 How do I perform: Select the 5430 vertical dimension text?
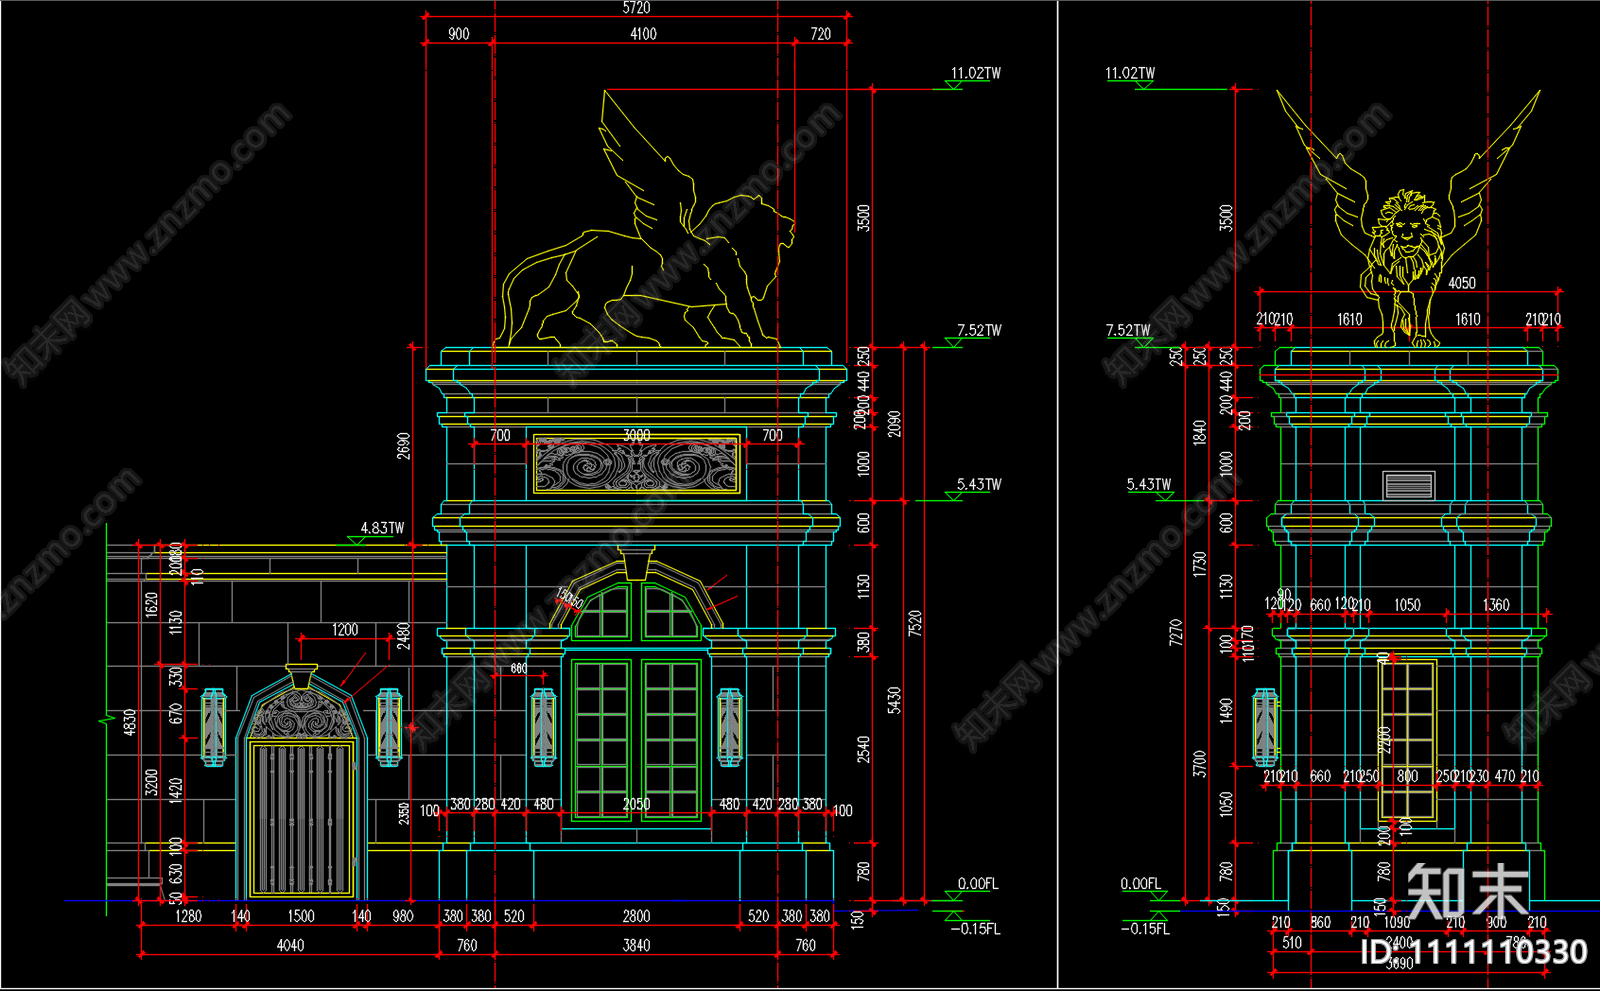(x=895, y=700)
